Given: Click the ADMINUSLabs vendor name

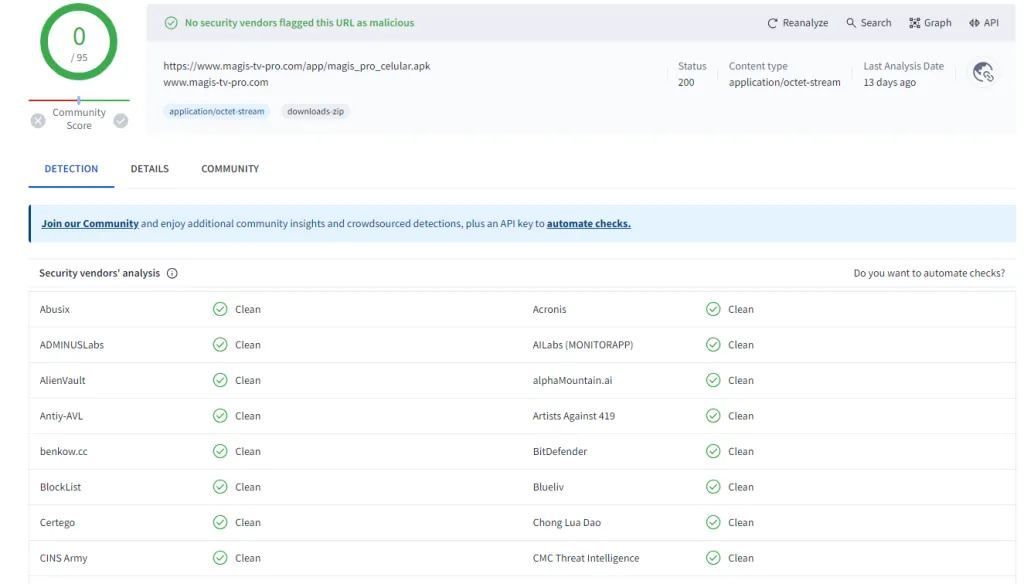Looking at the screenshot, I should (x=72, y=345).
